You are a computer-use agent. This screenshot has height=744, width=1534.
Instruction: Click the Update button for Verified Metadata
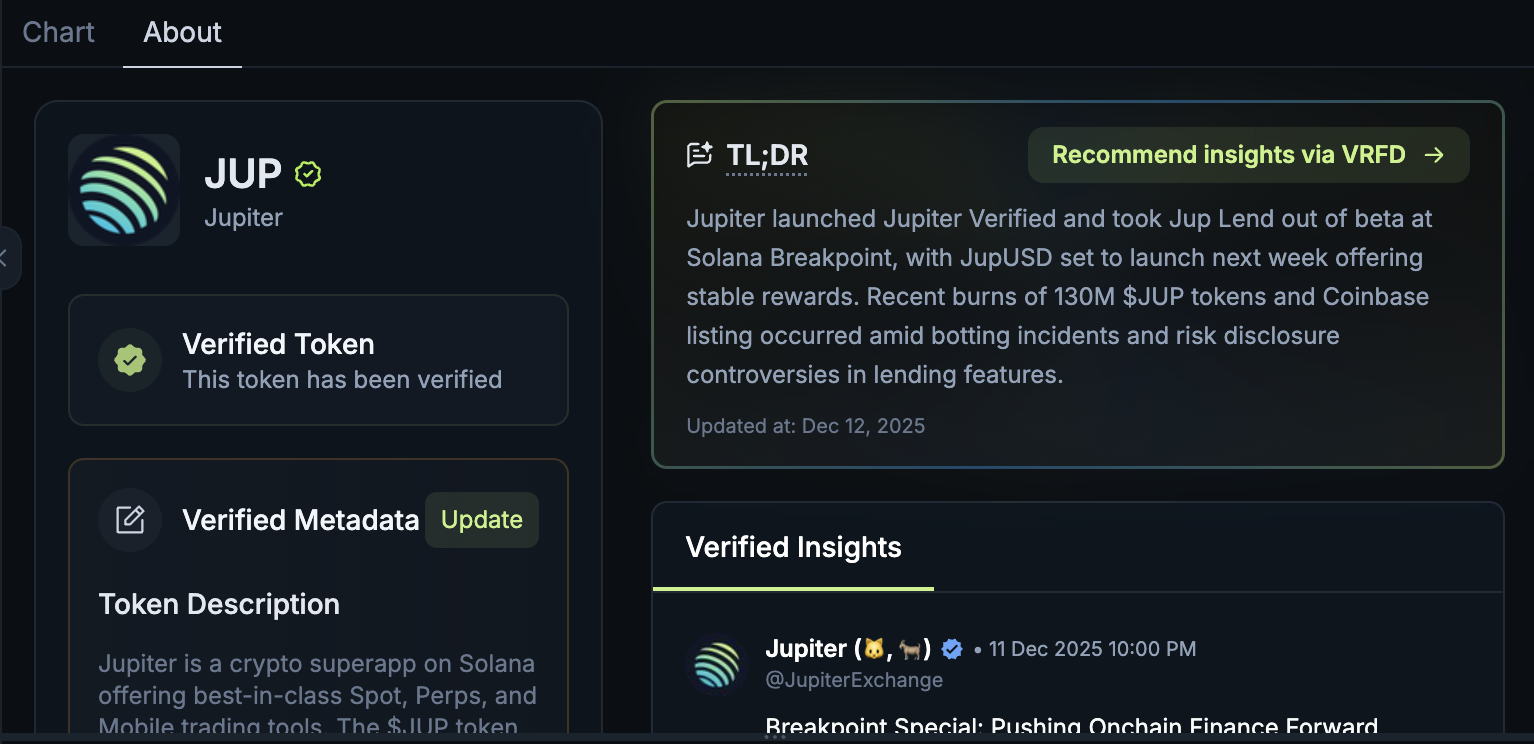pyautogui.click(x=481, y=519)
